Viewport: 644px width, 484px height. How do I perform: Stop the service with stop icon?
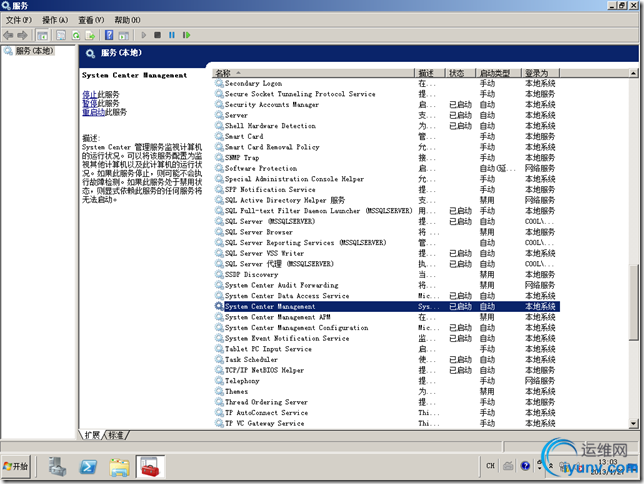pyautogui.click(x=157, y=35)
